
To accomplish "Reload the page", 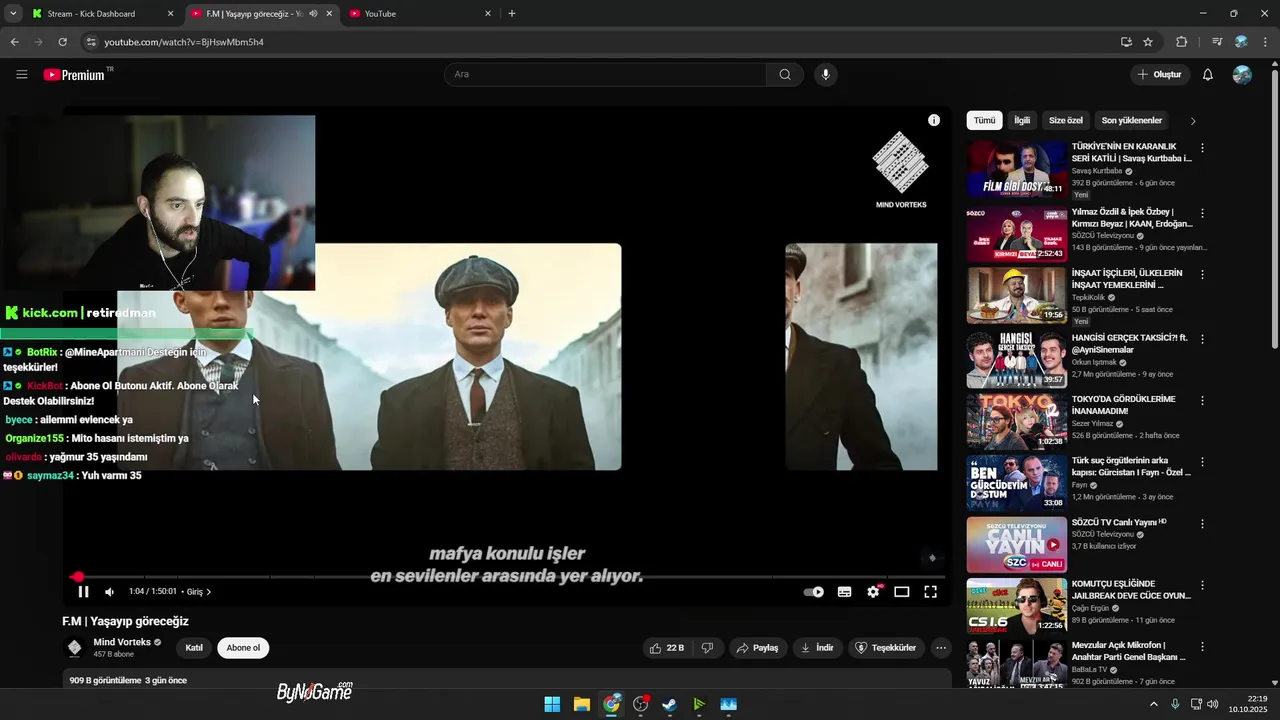I will click(62, 42).
